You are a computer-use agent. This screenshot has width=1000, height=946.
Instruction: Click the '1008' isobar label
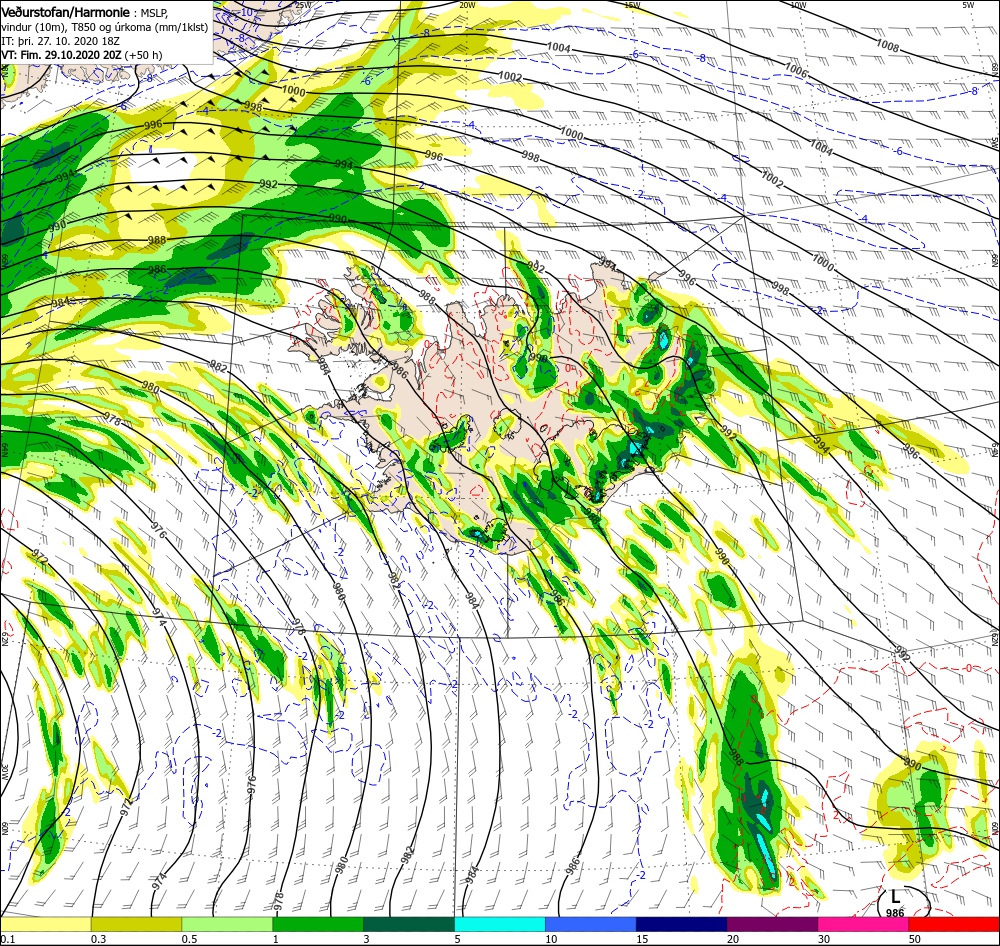click(887, 46)
